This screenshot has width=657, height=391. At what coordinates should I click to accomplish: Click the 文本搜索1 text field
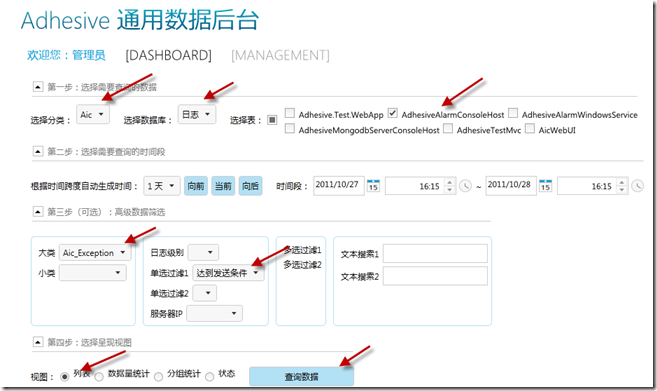(435, 254)
